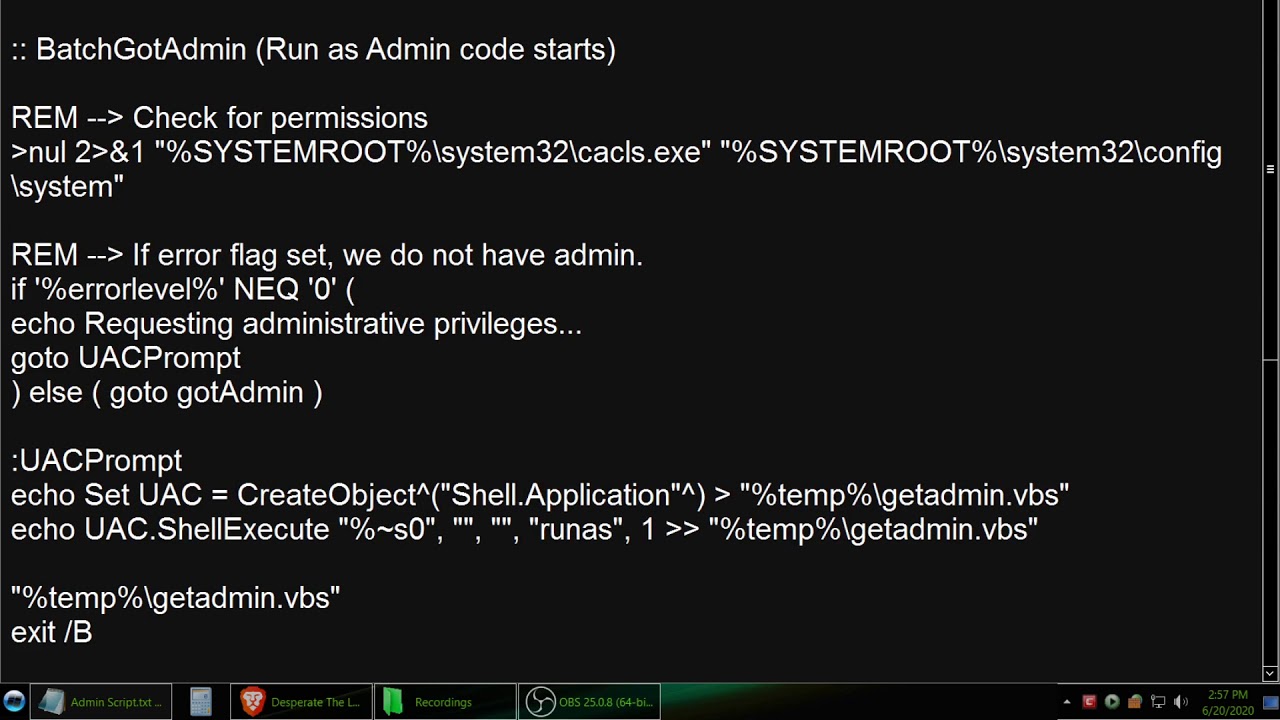This screenshot has width=1280, height=720.
Task: Click on the ':UACPrompt' label line
Action: (x=97, y=461)
